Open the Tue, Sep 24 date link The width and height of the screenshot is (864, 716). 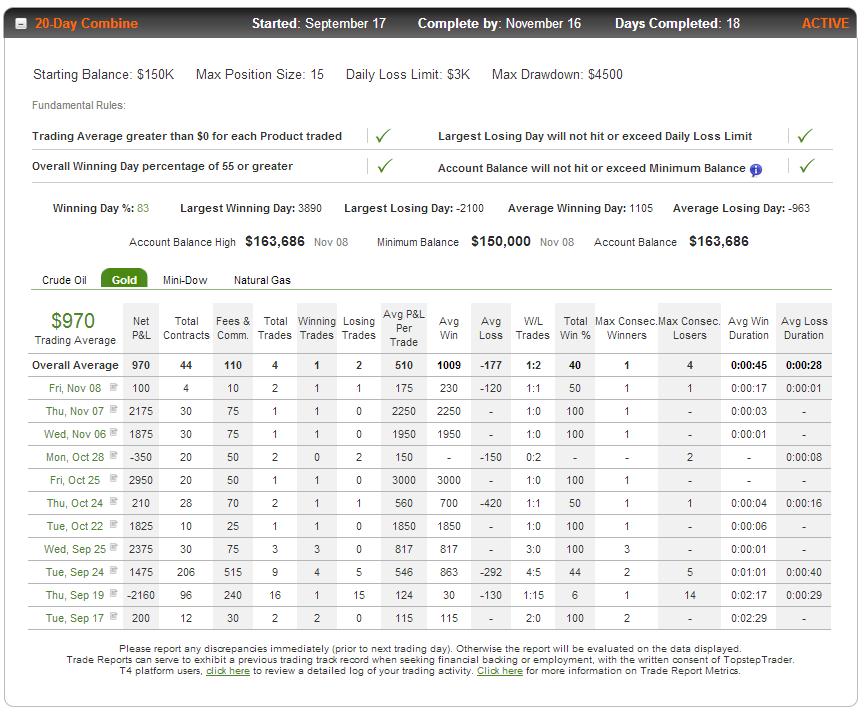point(75,572)
